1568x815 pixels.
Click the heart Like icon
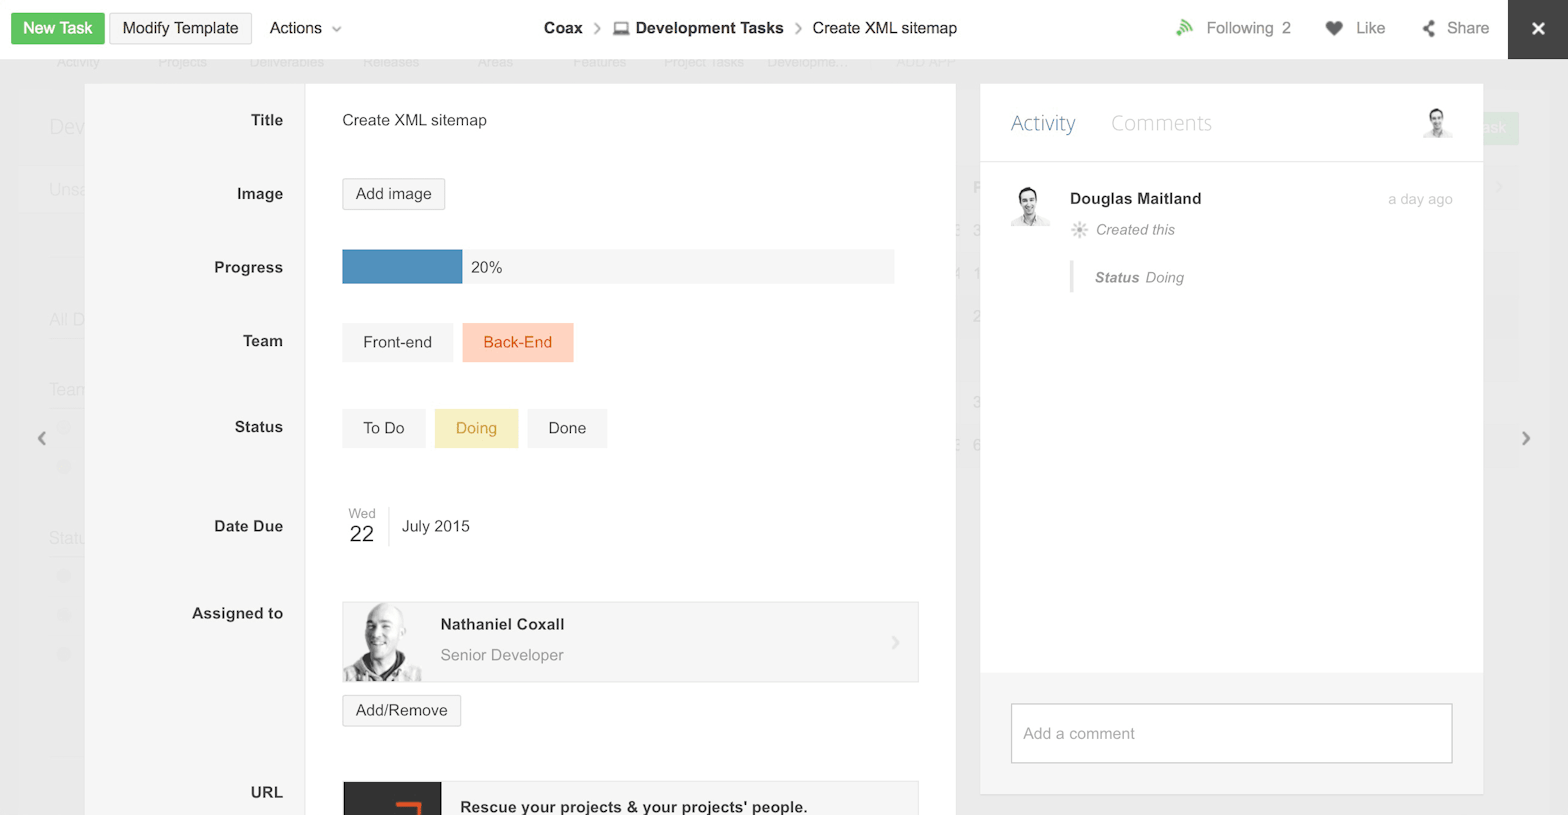pyautogui.click(x=1334, y=28)
